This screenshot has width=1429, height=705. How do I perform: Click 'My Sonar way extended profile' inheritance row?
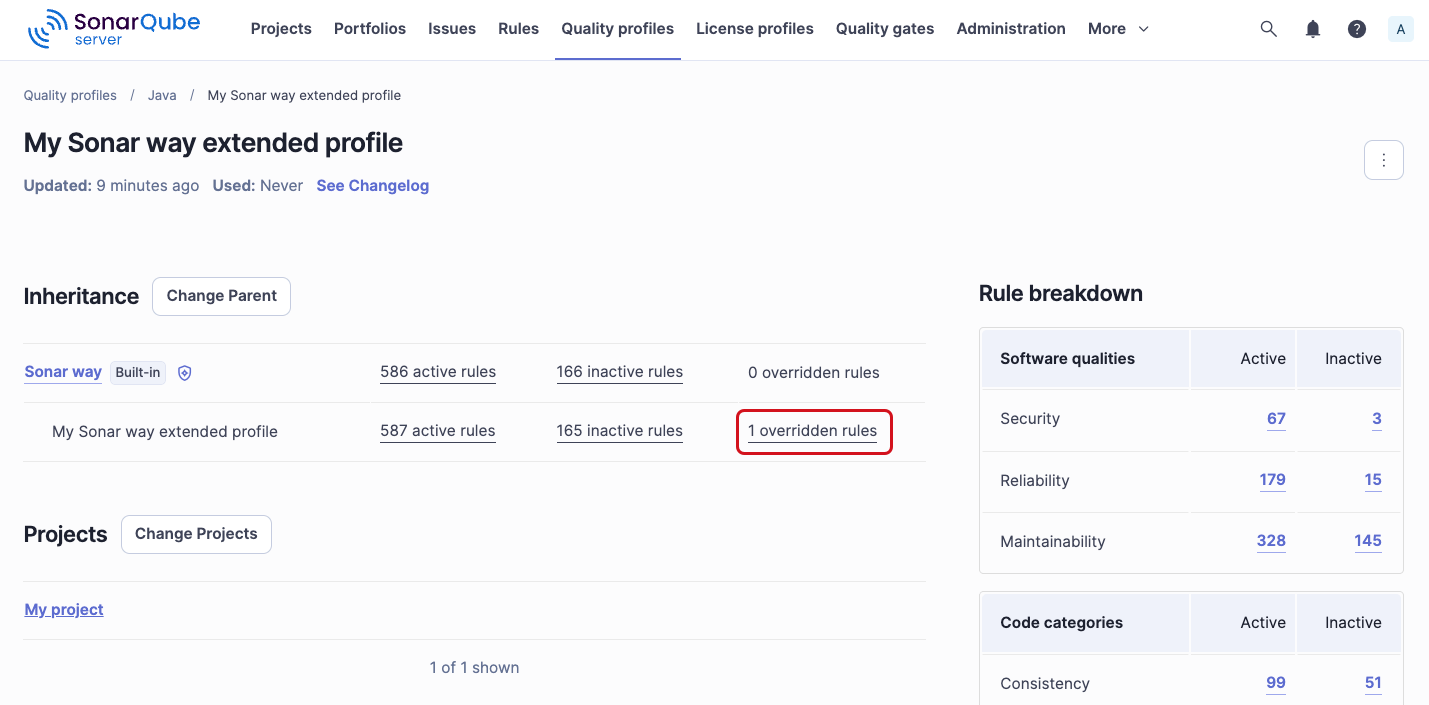[x=475, y=432]
